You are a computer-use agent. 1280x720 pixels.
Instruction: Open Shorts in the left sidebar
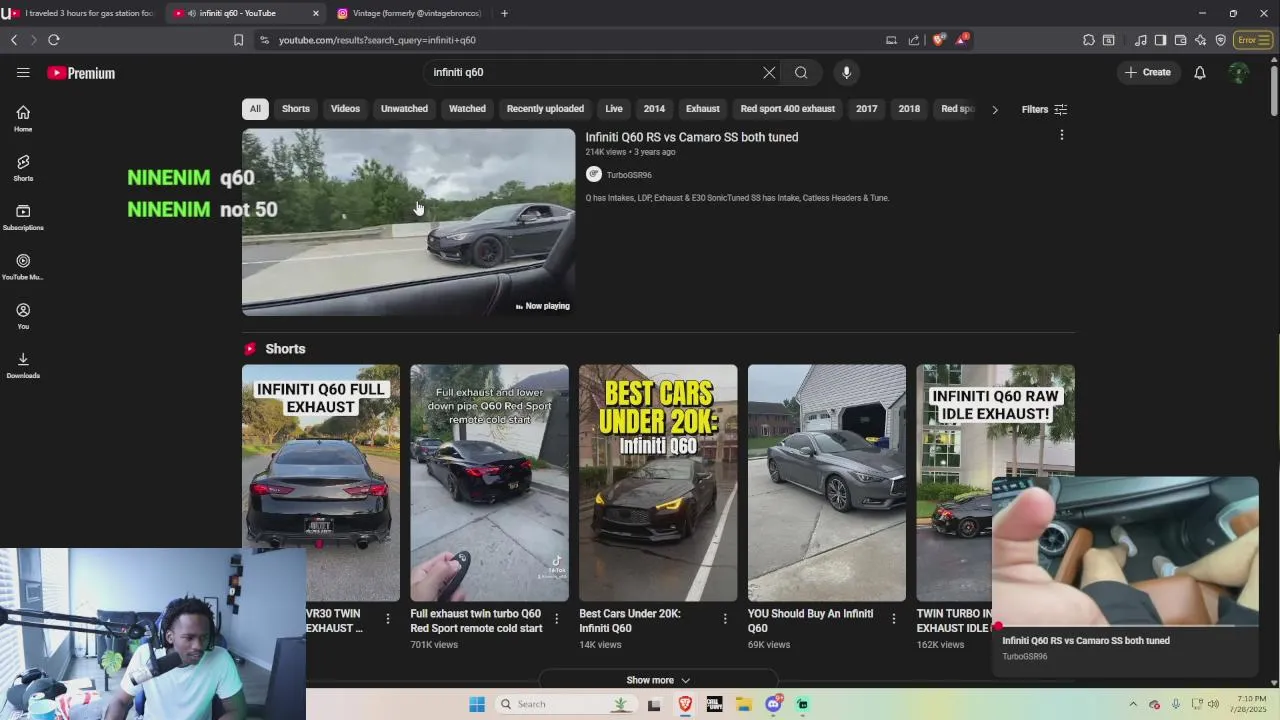coord(23,167)
